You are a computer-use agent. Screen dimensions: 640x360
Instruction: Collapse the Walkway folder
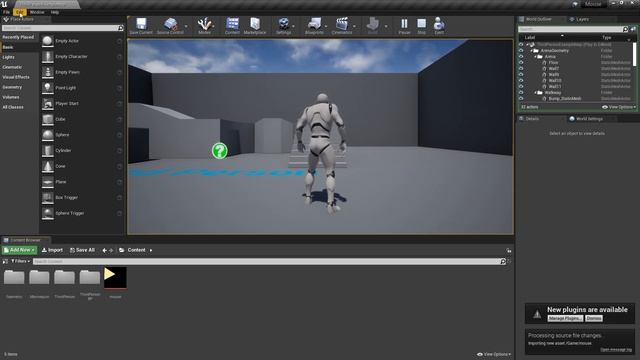click(x=536, y=93)
